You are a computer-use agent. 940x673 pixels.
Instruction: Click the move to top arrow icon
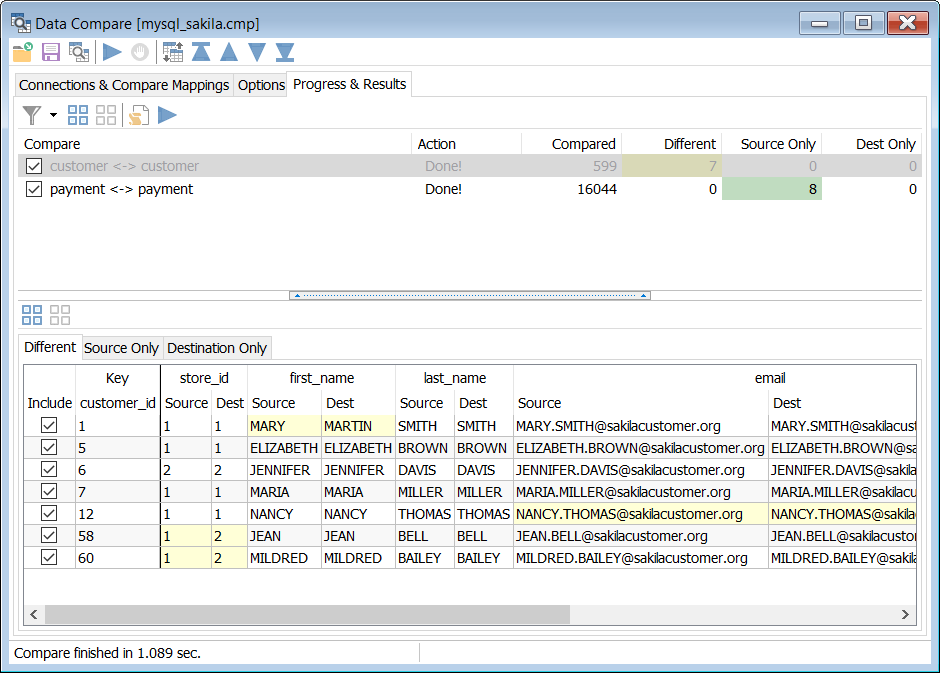coord(201,52)
